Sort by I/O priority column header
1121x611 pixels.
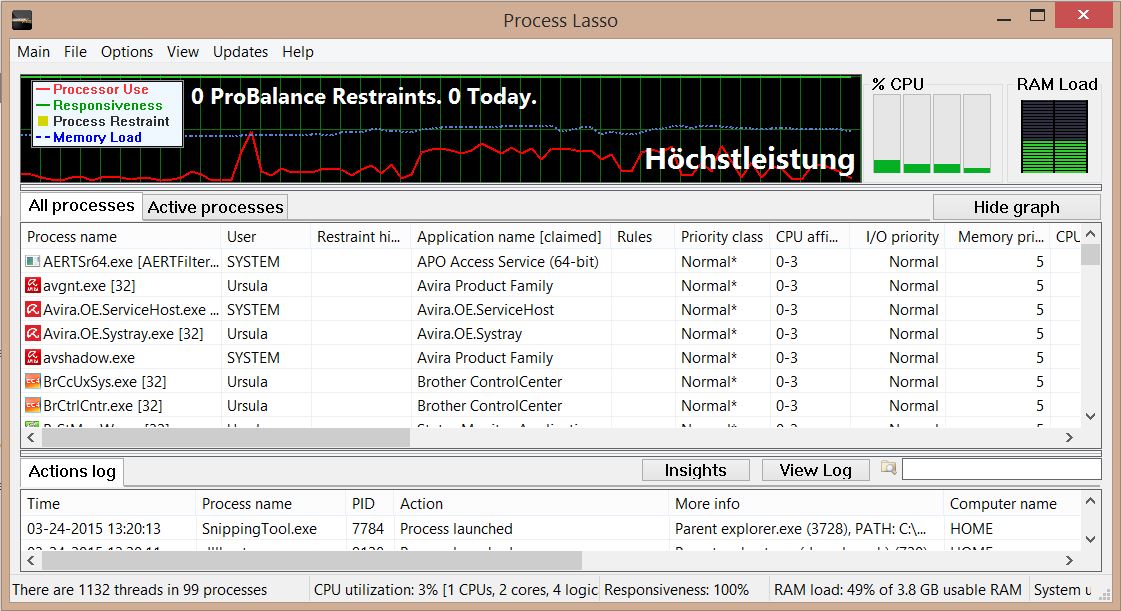pos(898,237)
